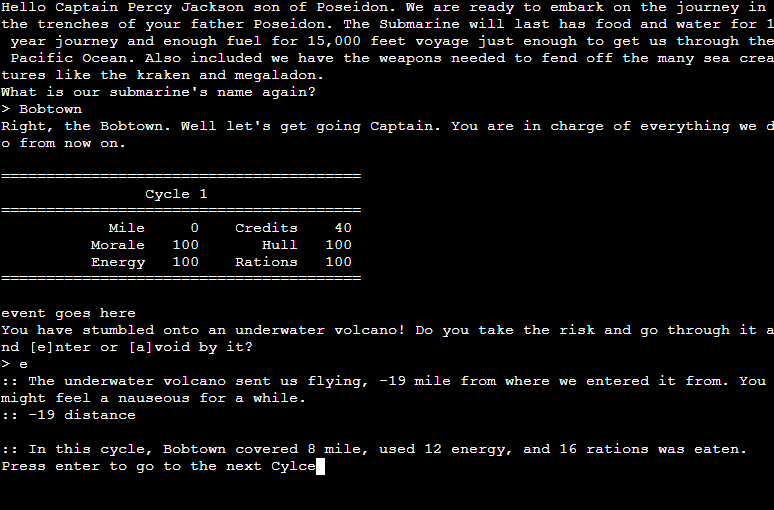Select the "Morale" stat label
Image resolution: width=774 pixels, height=510 pixels.
(x=117, y=245)
